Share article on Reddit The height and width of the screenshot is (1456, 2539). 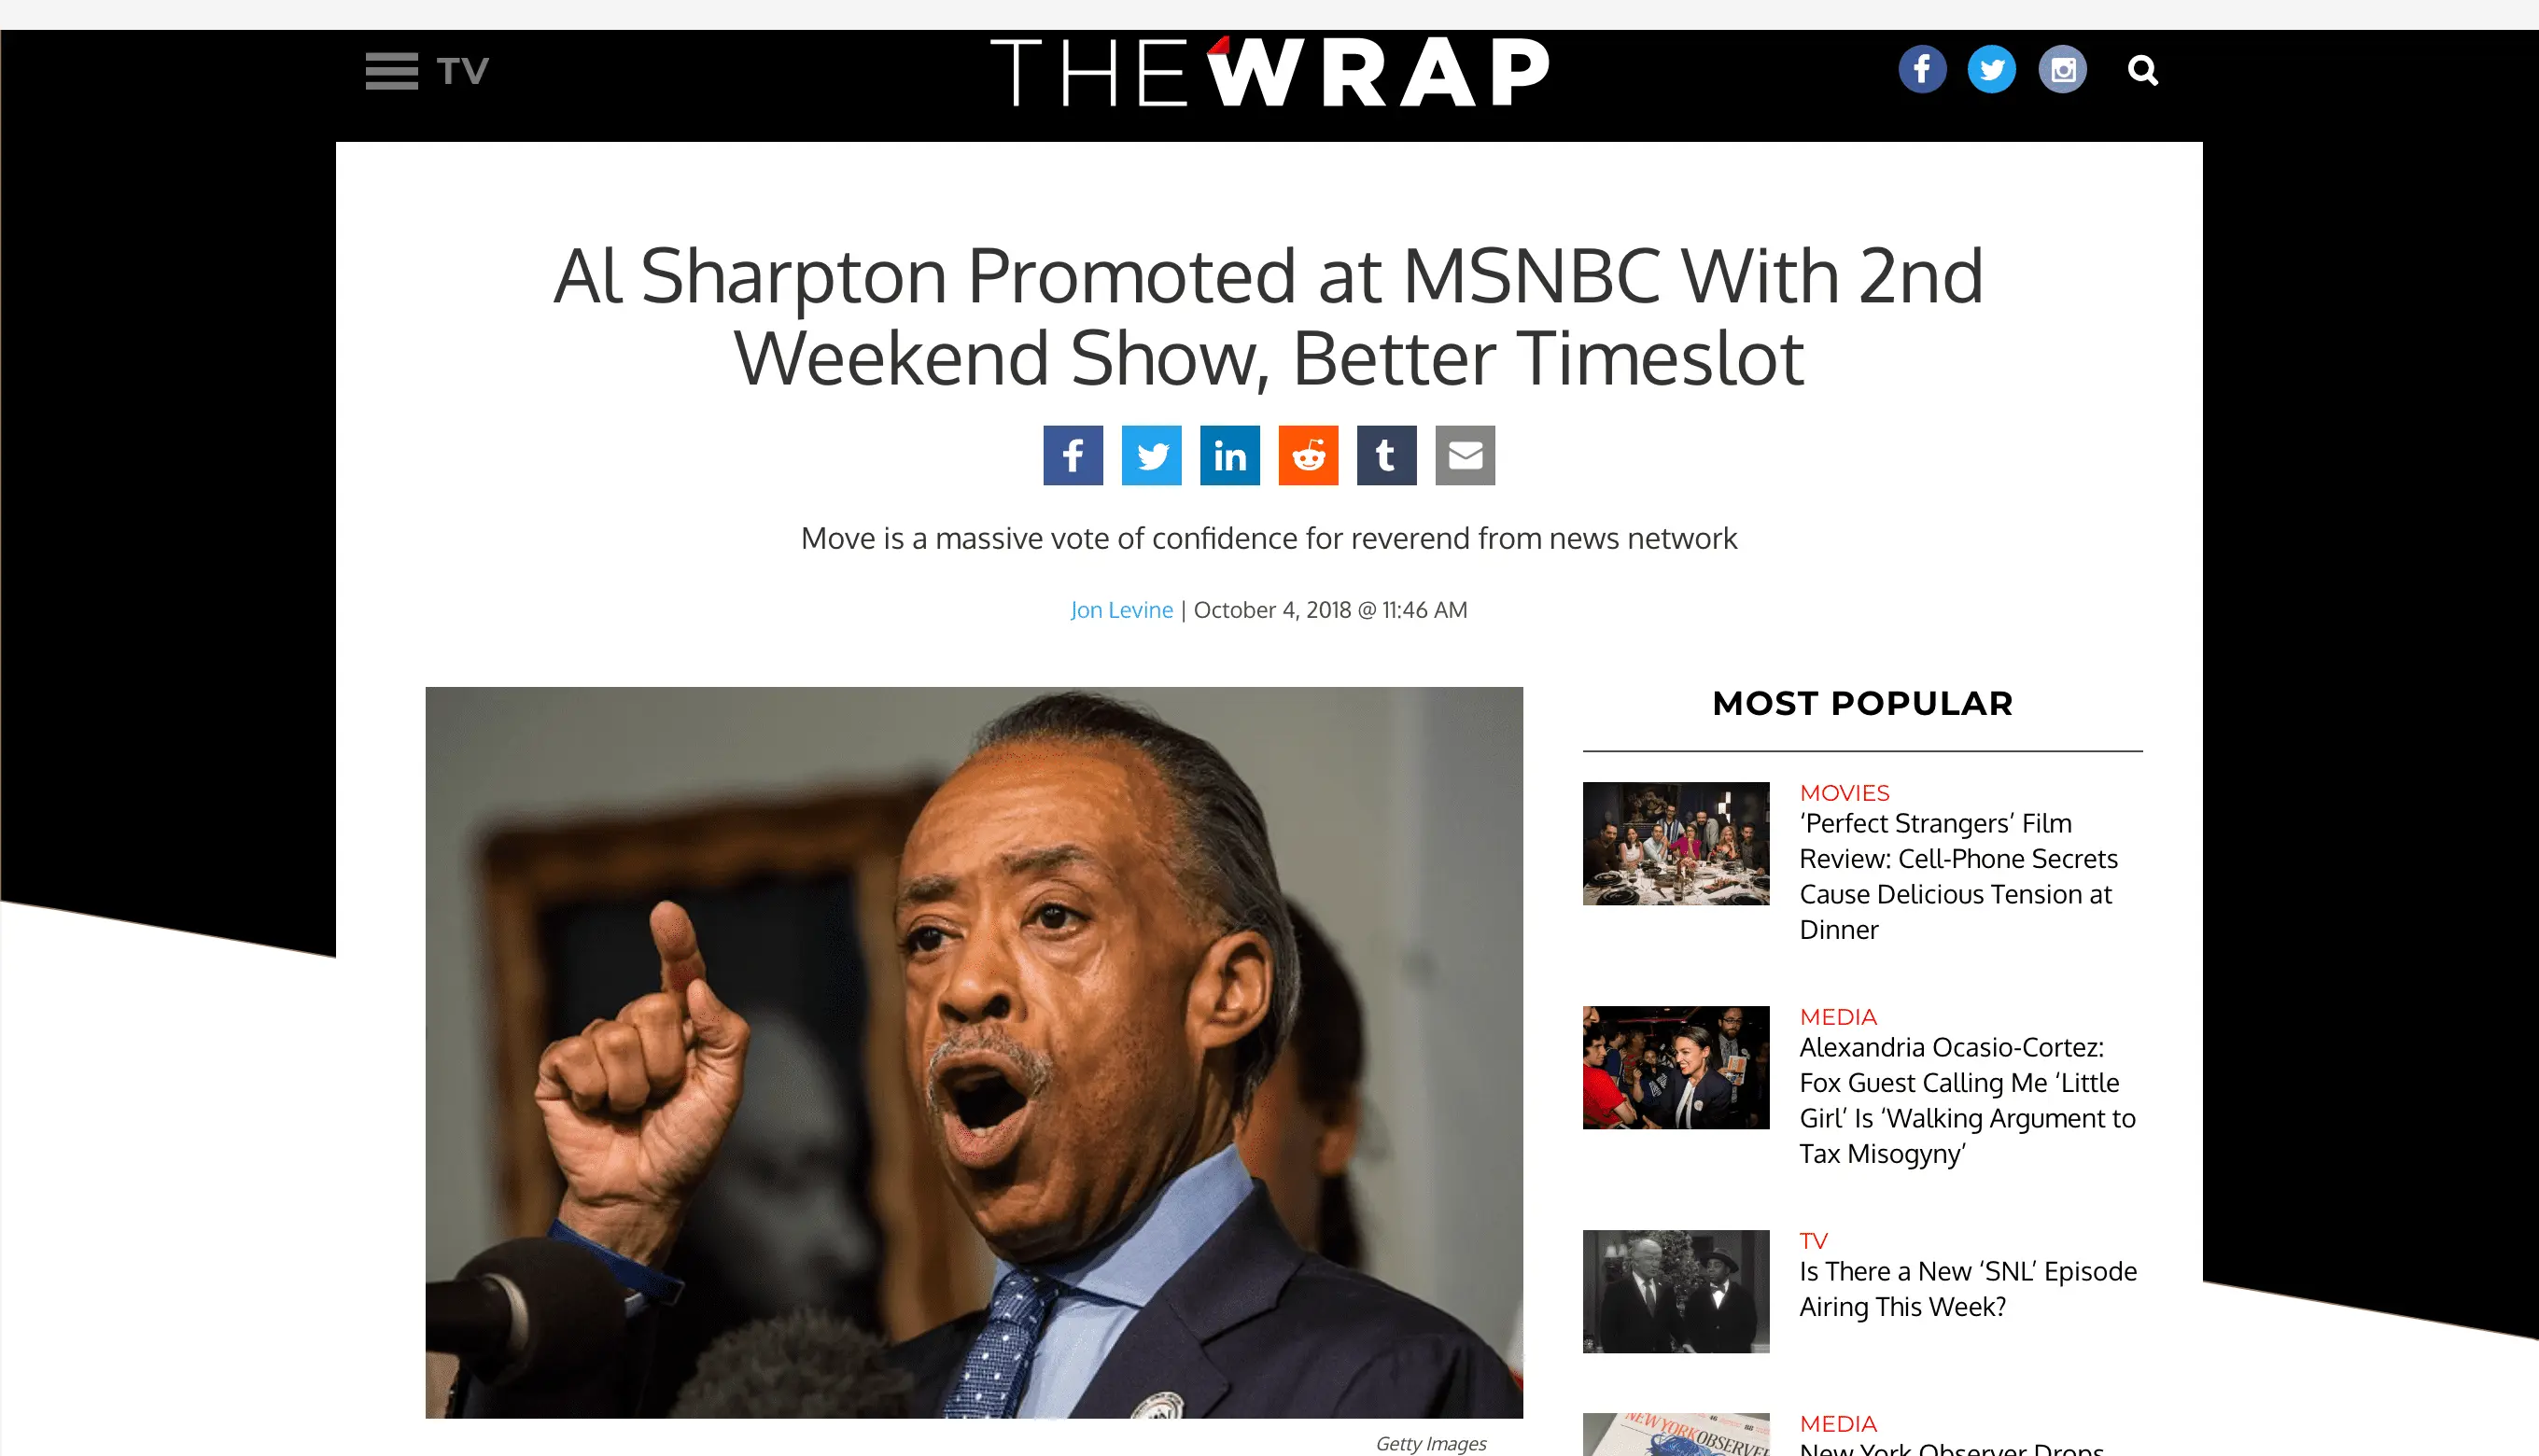pos(1308,456)
